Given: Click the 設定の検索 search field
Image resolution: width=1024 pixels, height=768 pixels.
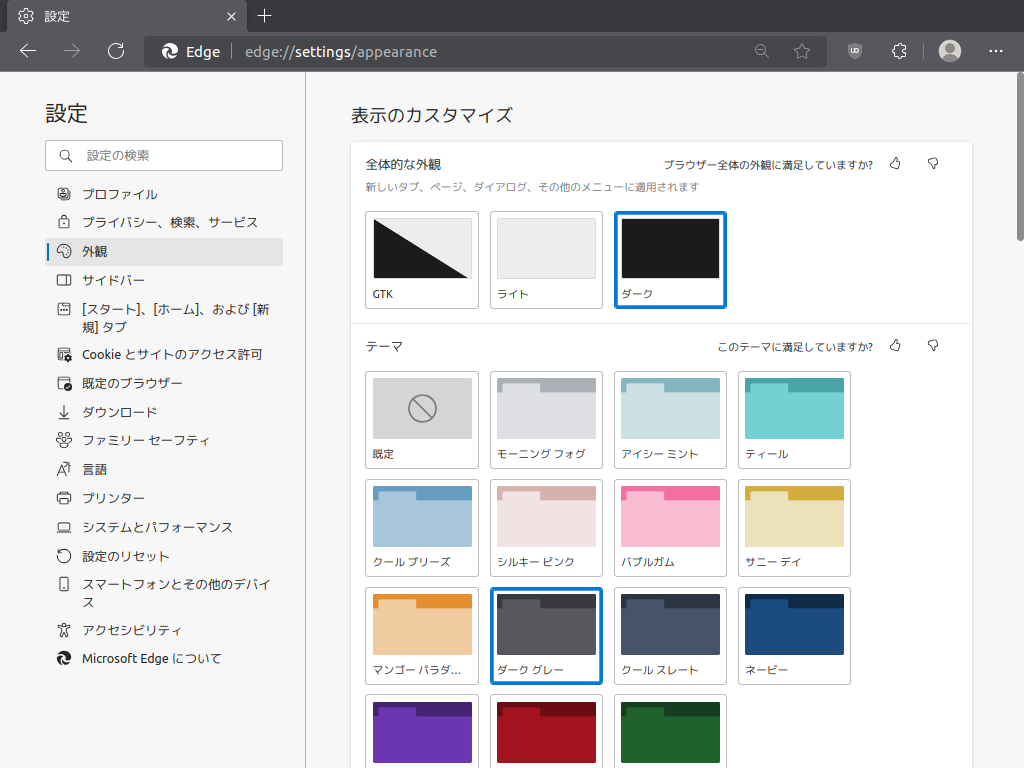Looking at the screenshot, I should tap(164, 155).
